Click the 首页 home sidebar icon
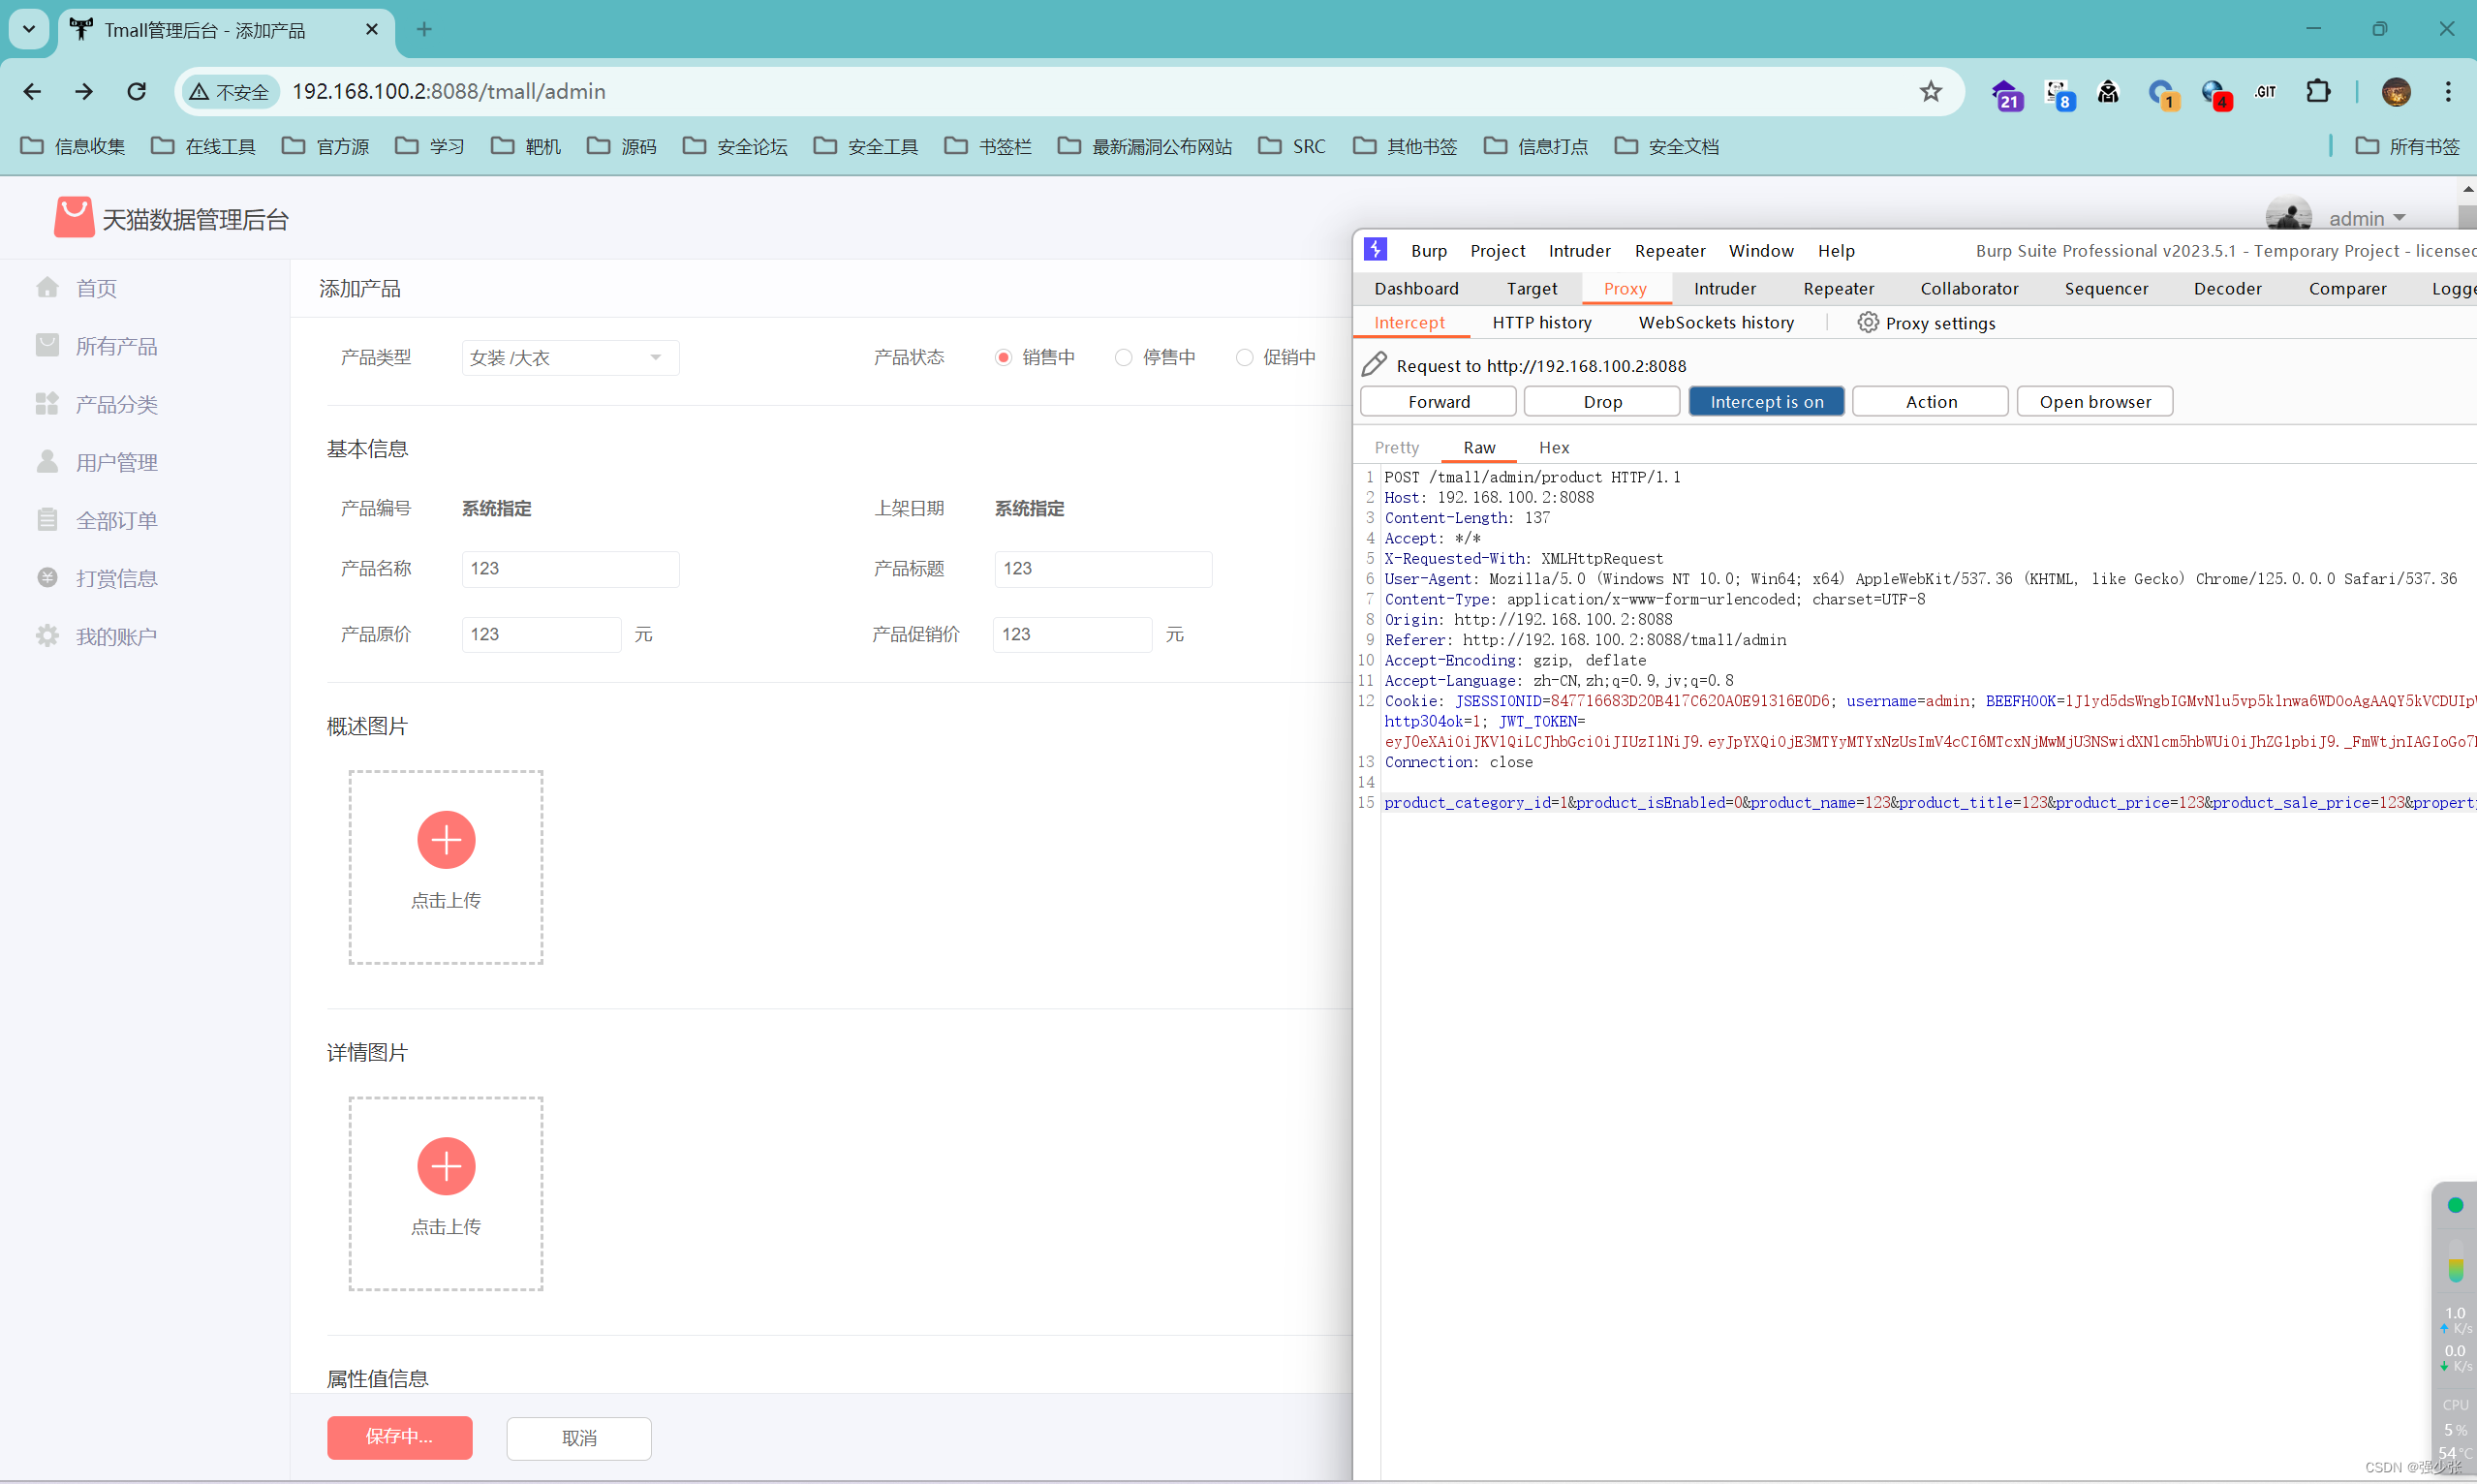This screenshot has width=2477, height=1484. coord(47,288)
